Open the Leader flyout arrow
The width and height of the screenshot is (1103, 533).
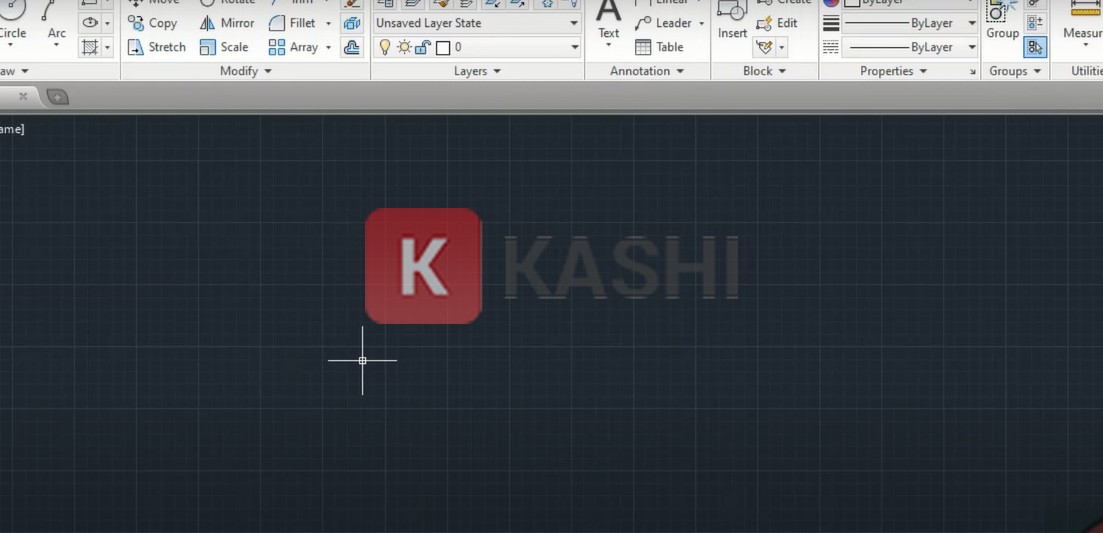(x=701, y=23)
